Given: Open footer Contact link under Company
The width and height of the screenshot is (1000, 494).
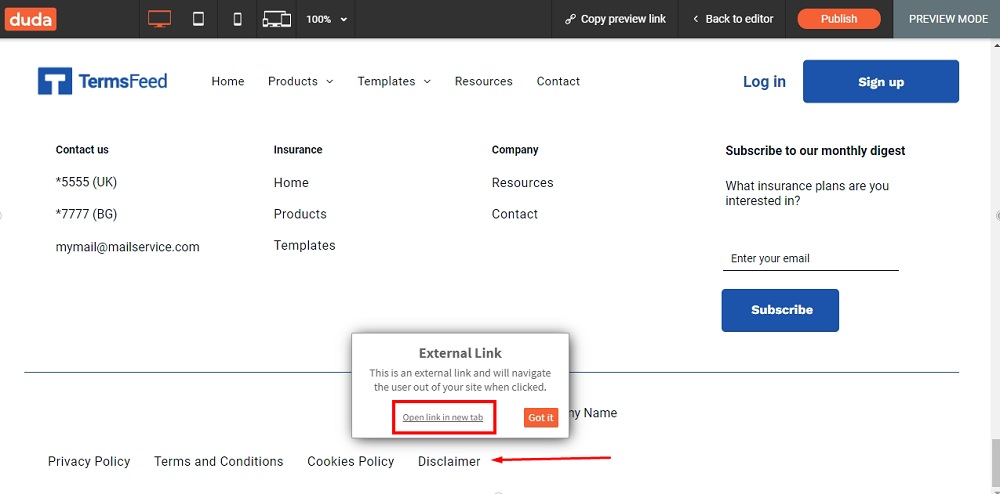Looking at the screenshot, I should click(x=515, y=214).
